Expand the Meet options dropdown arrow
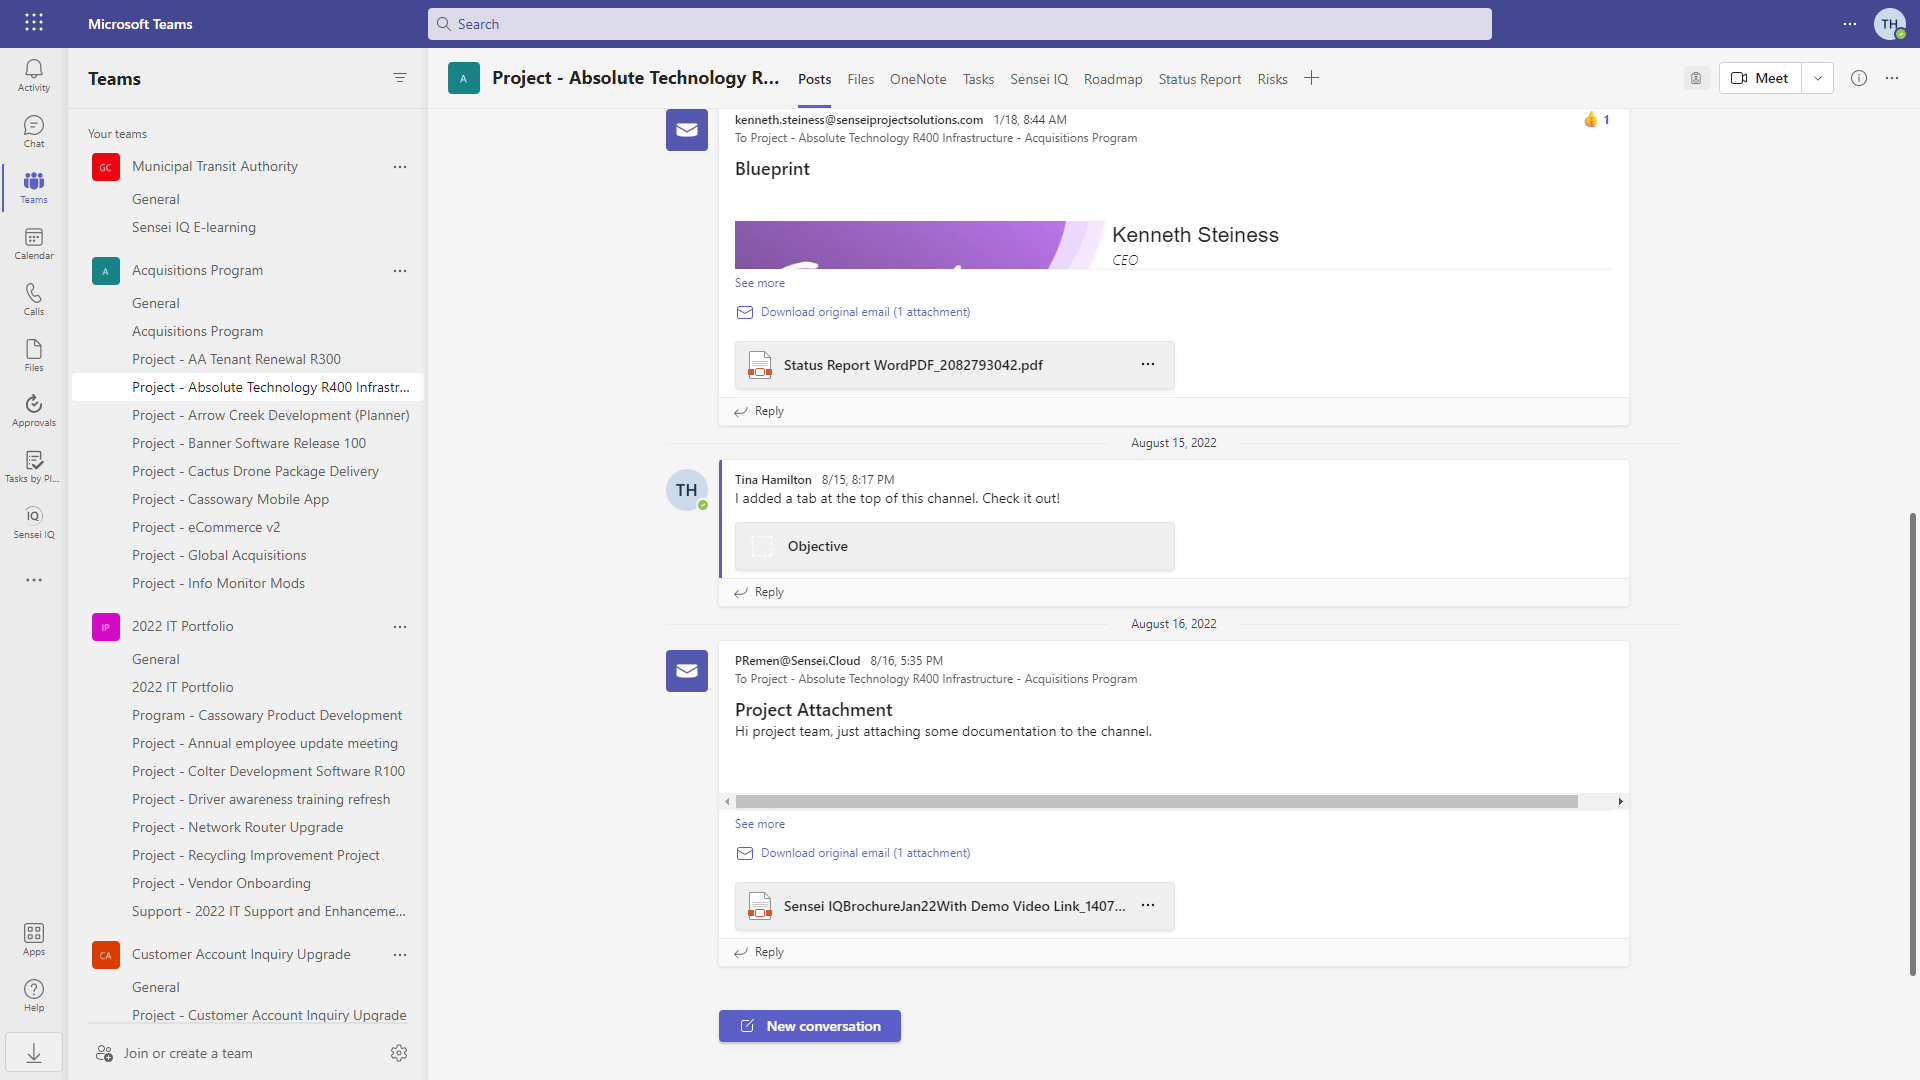The height and width of the screenshot is (1080, 1920). 1818,78
